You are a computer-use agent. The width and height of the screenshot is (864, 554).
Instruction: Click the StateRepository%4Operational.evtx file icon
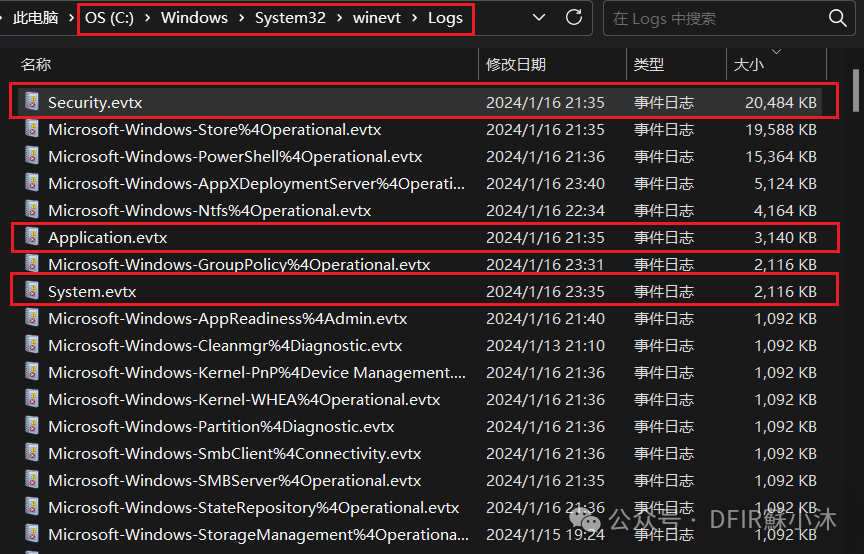tap(32, 507)
